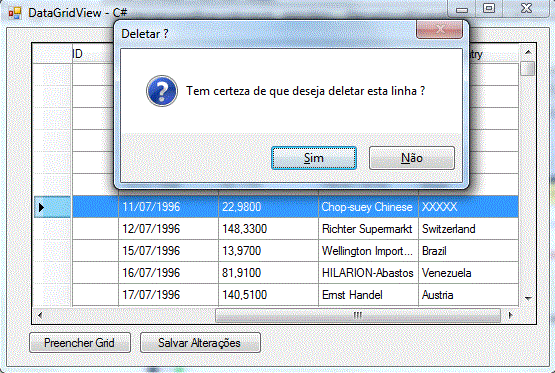555x373 pixels.
Task: Select the cell 17/07/1996
Action: pos(168,295)
